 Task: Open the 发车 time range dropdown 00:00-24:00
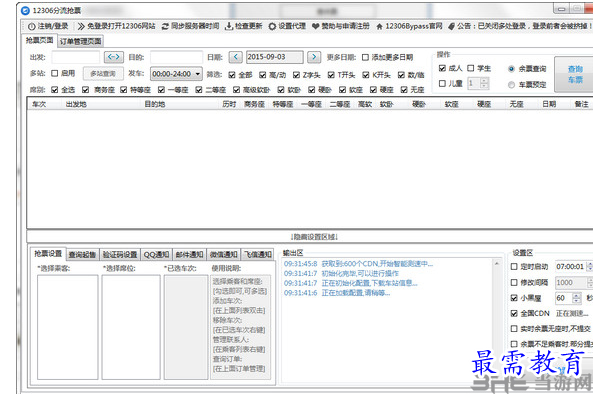[x=176, y=74]
